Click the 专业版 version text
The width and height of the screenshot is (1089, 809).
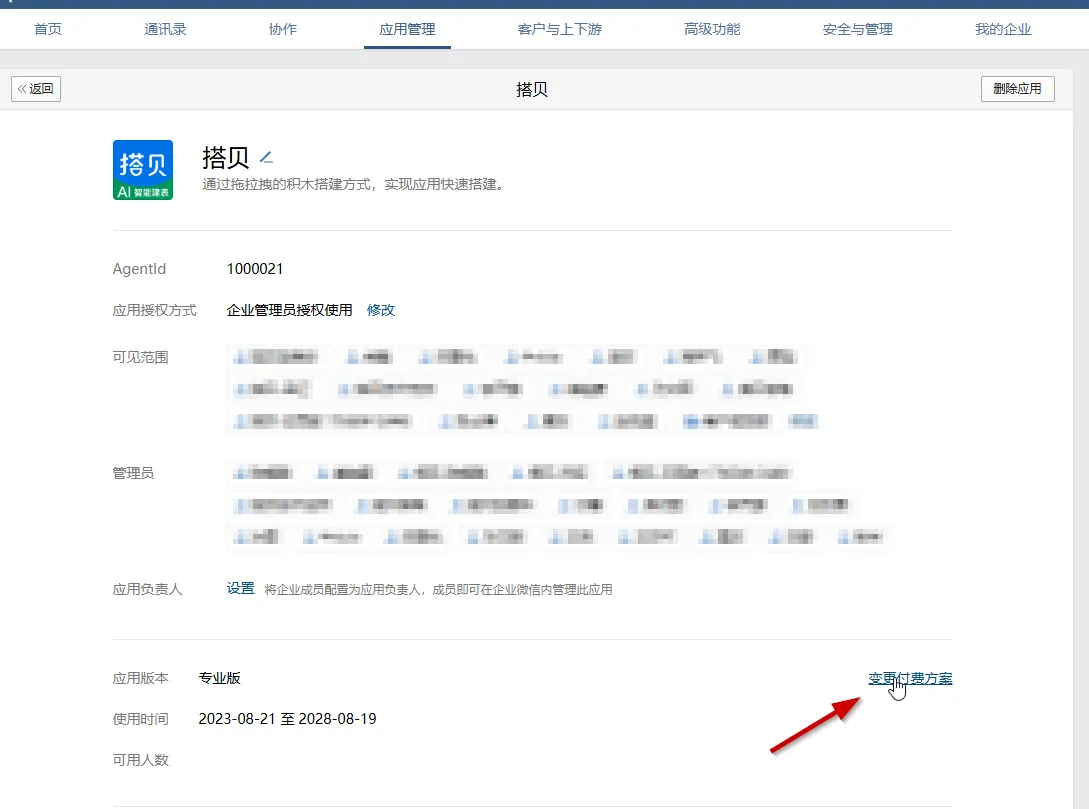click(220, 678)
